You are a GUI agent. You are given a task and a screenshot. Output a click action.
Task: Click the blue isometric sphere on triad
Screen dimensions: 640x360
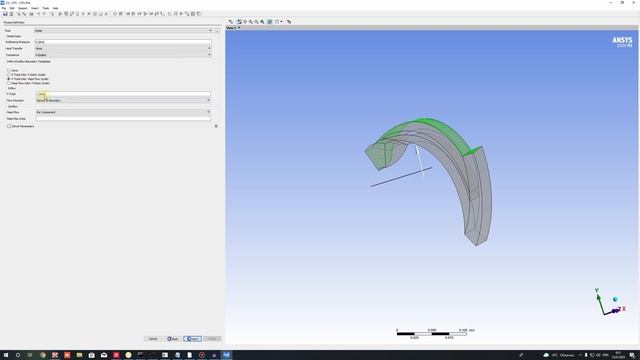click(x=615, y=300)
